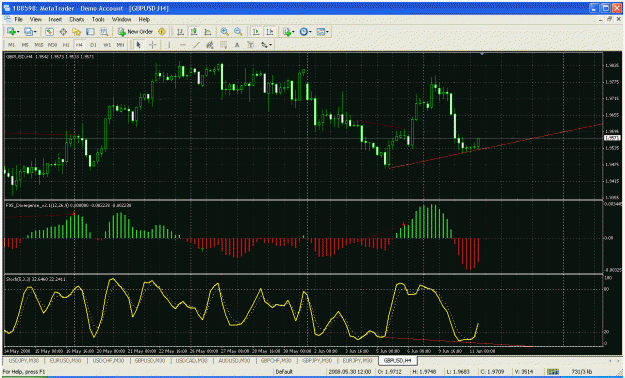625x378 pixels.
Task: Select the Crosshair tool
Action: 152,45
